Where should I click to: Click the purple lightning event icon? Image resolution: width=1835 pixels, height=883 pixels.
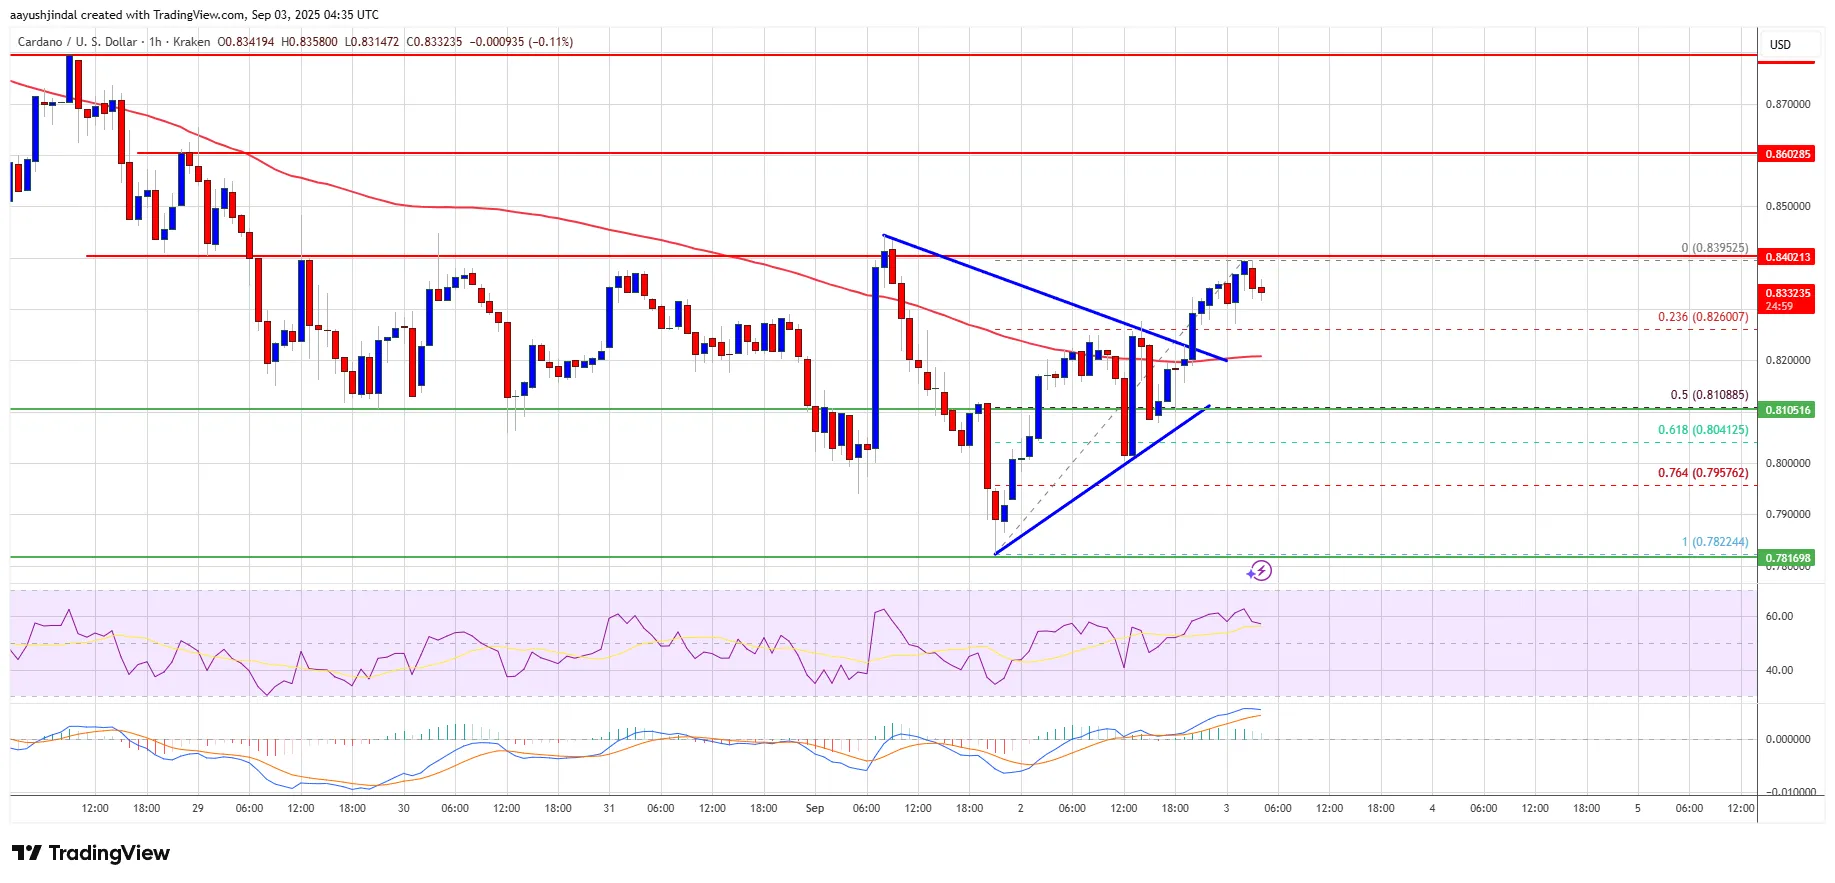(1260, 571)
